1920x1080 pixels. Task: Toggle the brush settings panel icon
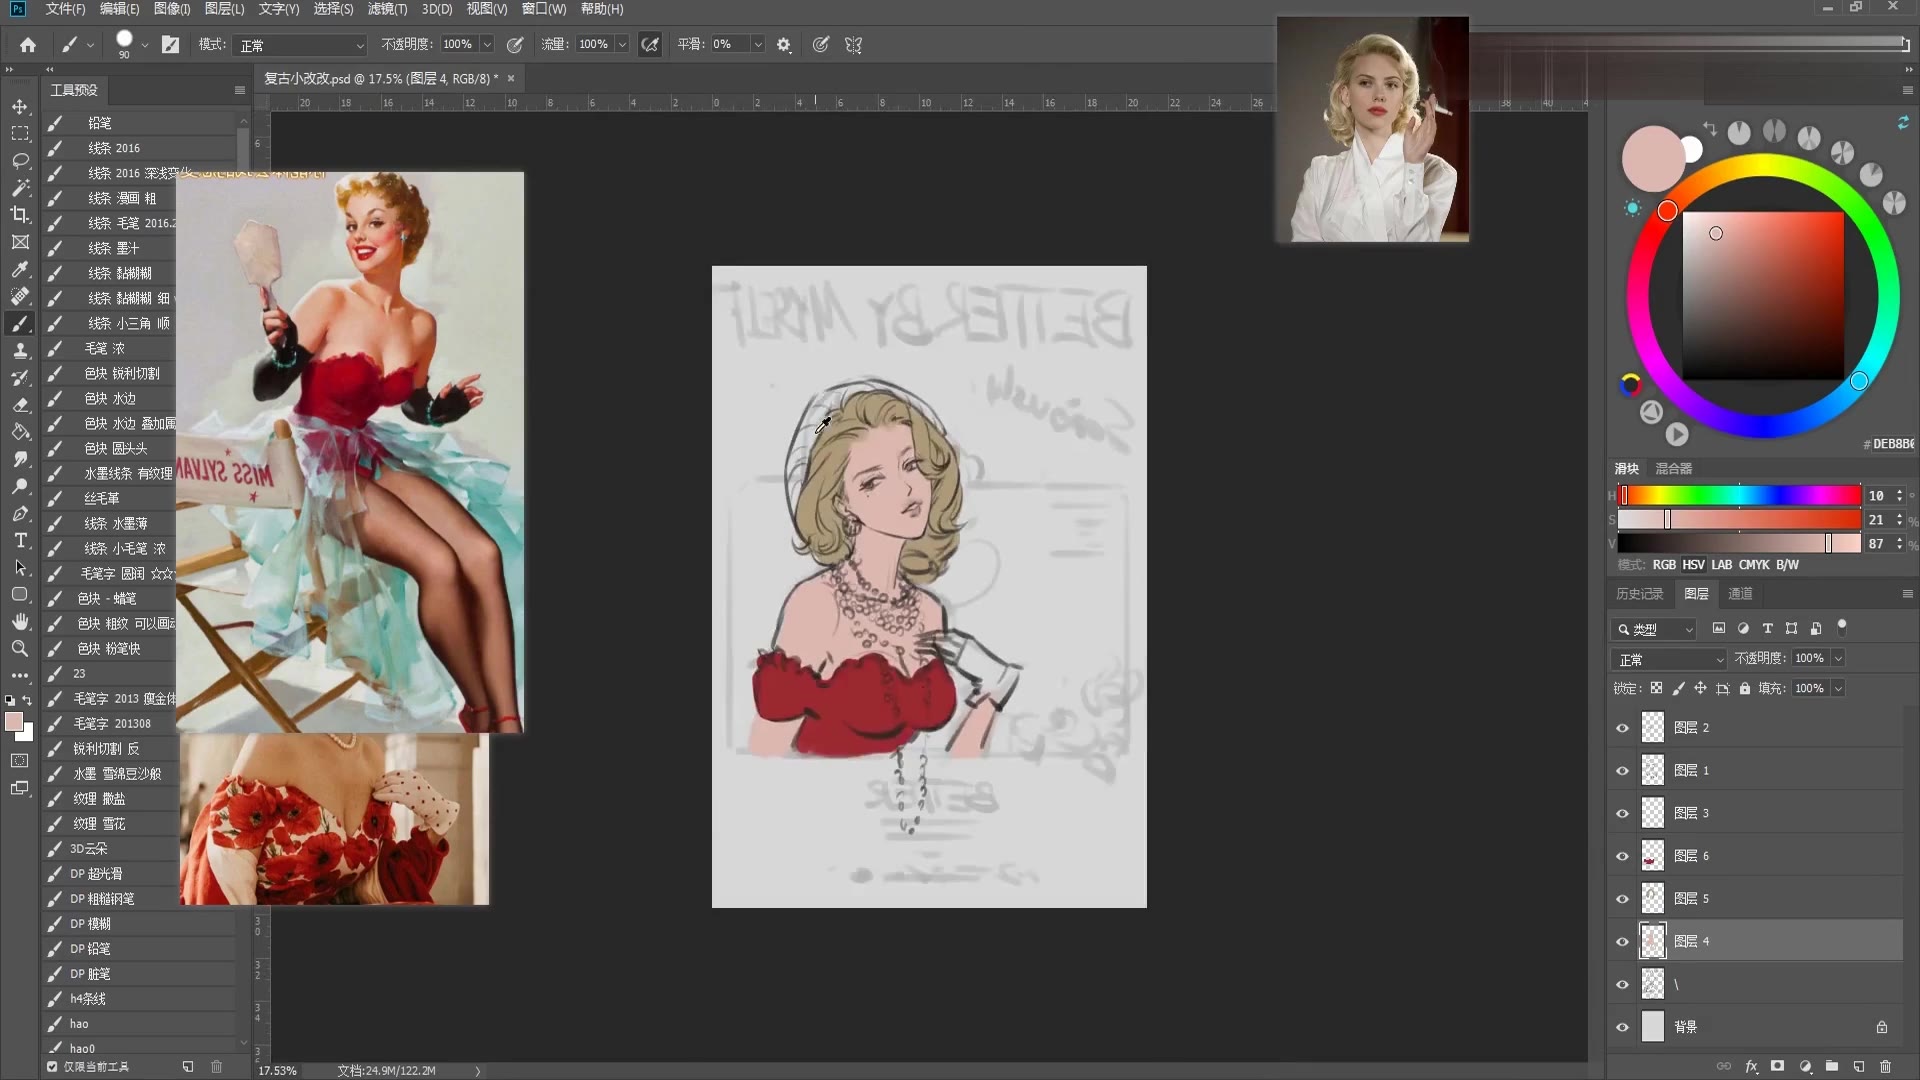coord(171,45)
